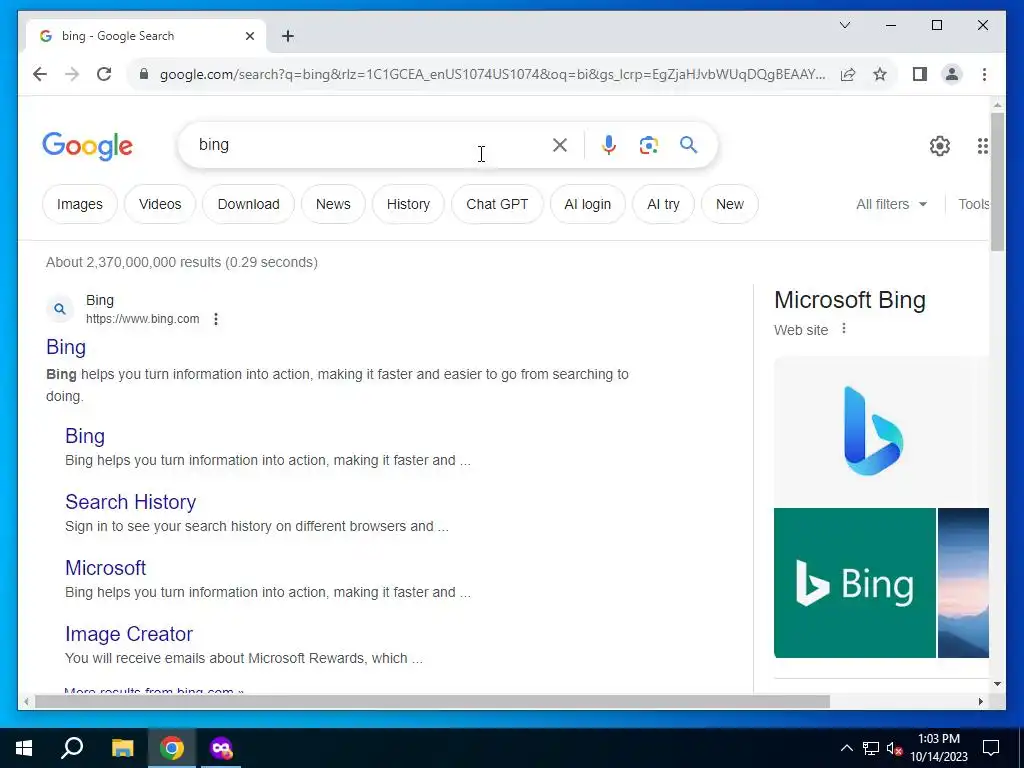1024x768 pixels.
Task: Open the purple masked app in taskbar
Action: 221,748
